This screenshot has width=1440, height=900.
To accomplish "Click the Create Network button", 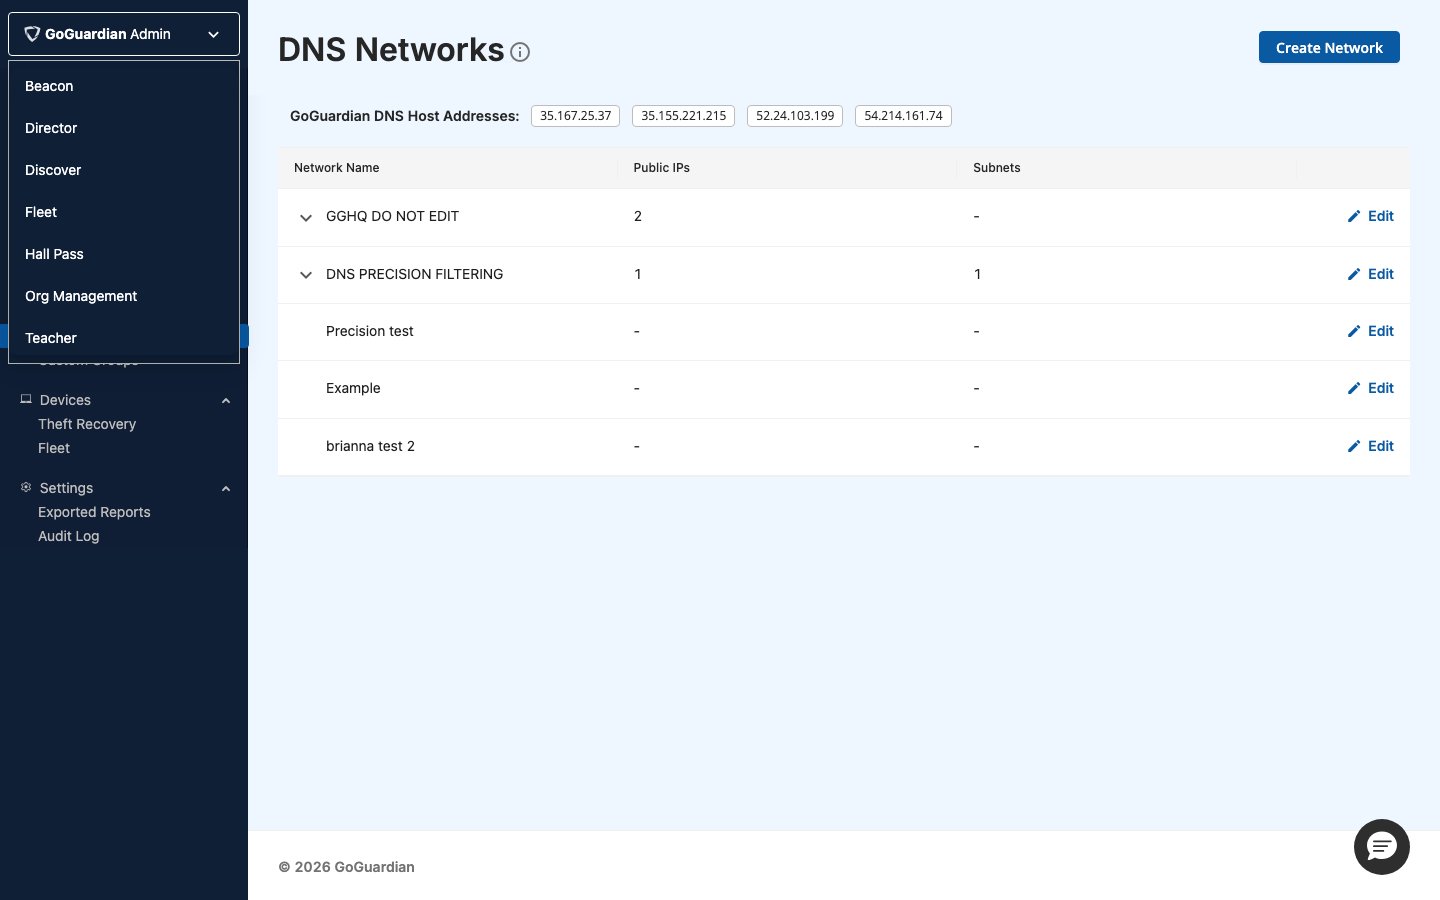I will point(1329,47).
